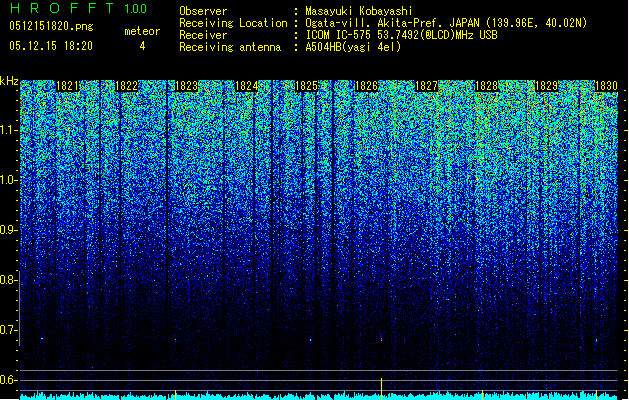This screenshot has height=400, width=629.
Task: Select the antenna value A504HB(yagi 4el)
Action: [x=353, y=47]
